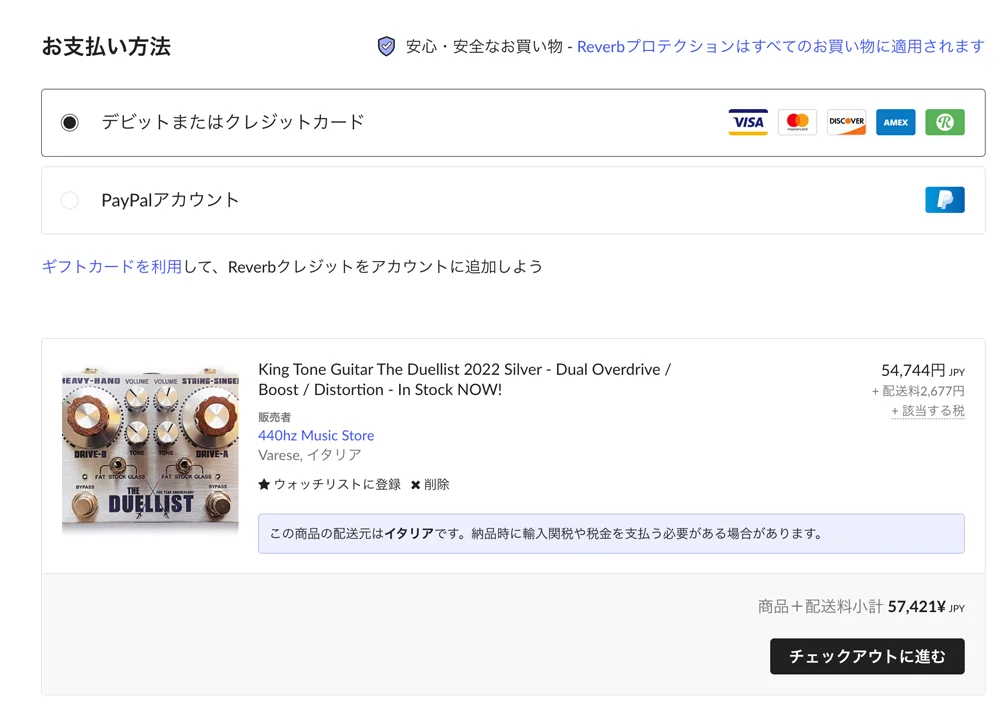Click the 販売者 label
The height and width of the screenshot is (713, 1000).
[274, 417]
